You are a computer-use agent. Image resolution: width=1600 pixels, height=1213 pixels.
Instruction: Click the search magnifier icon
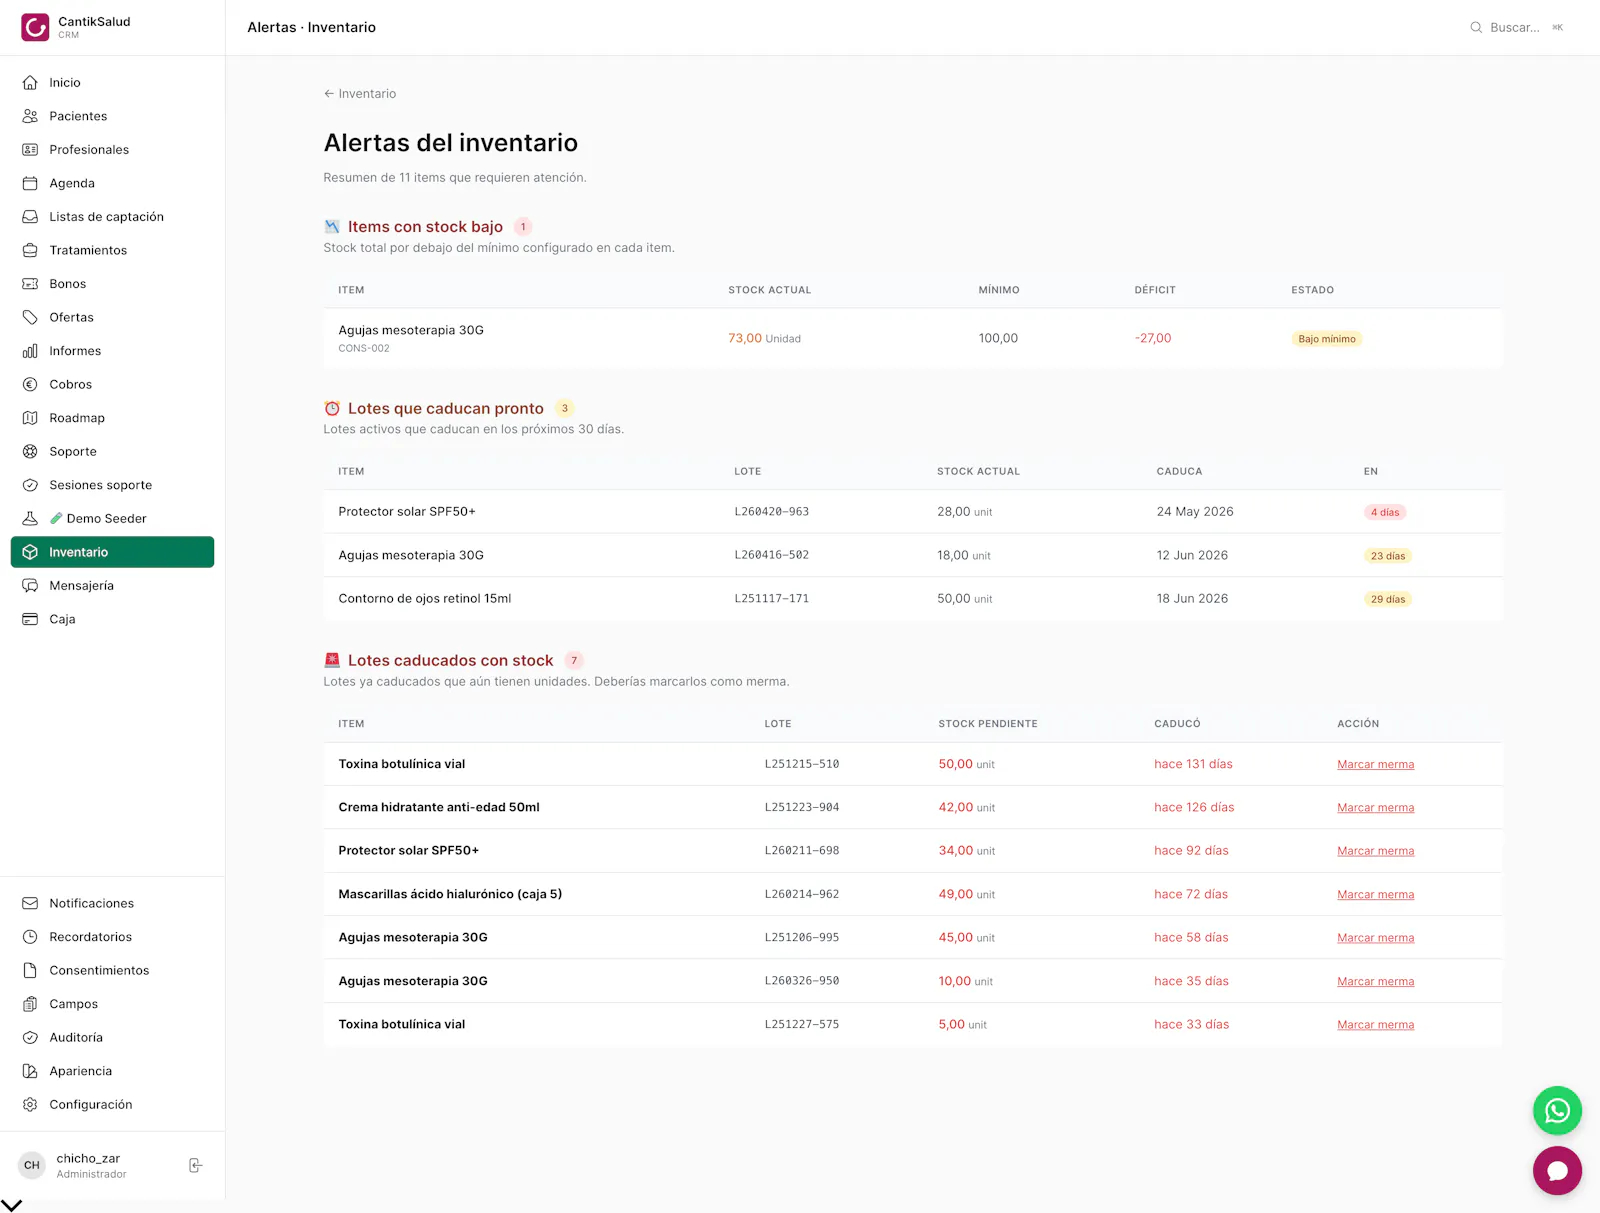coord(1476,28)
